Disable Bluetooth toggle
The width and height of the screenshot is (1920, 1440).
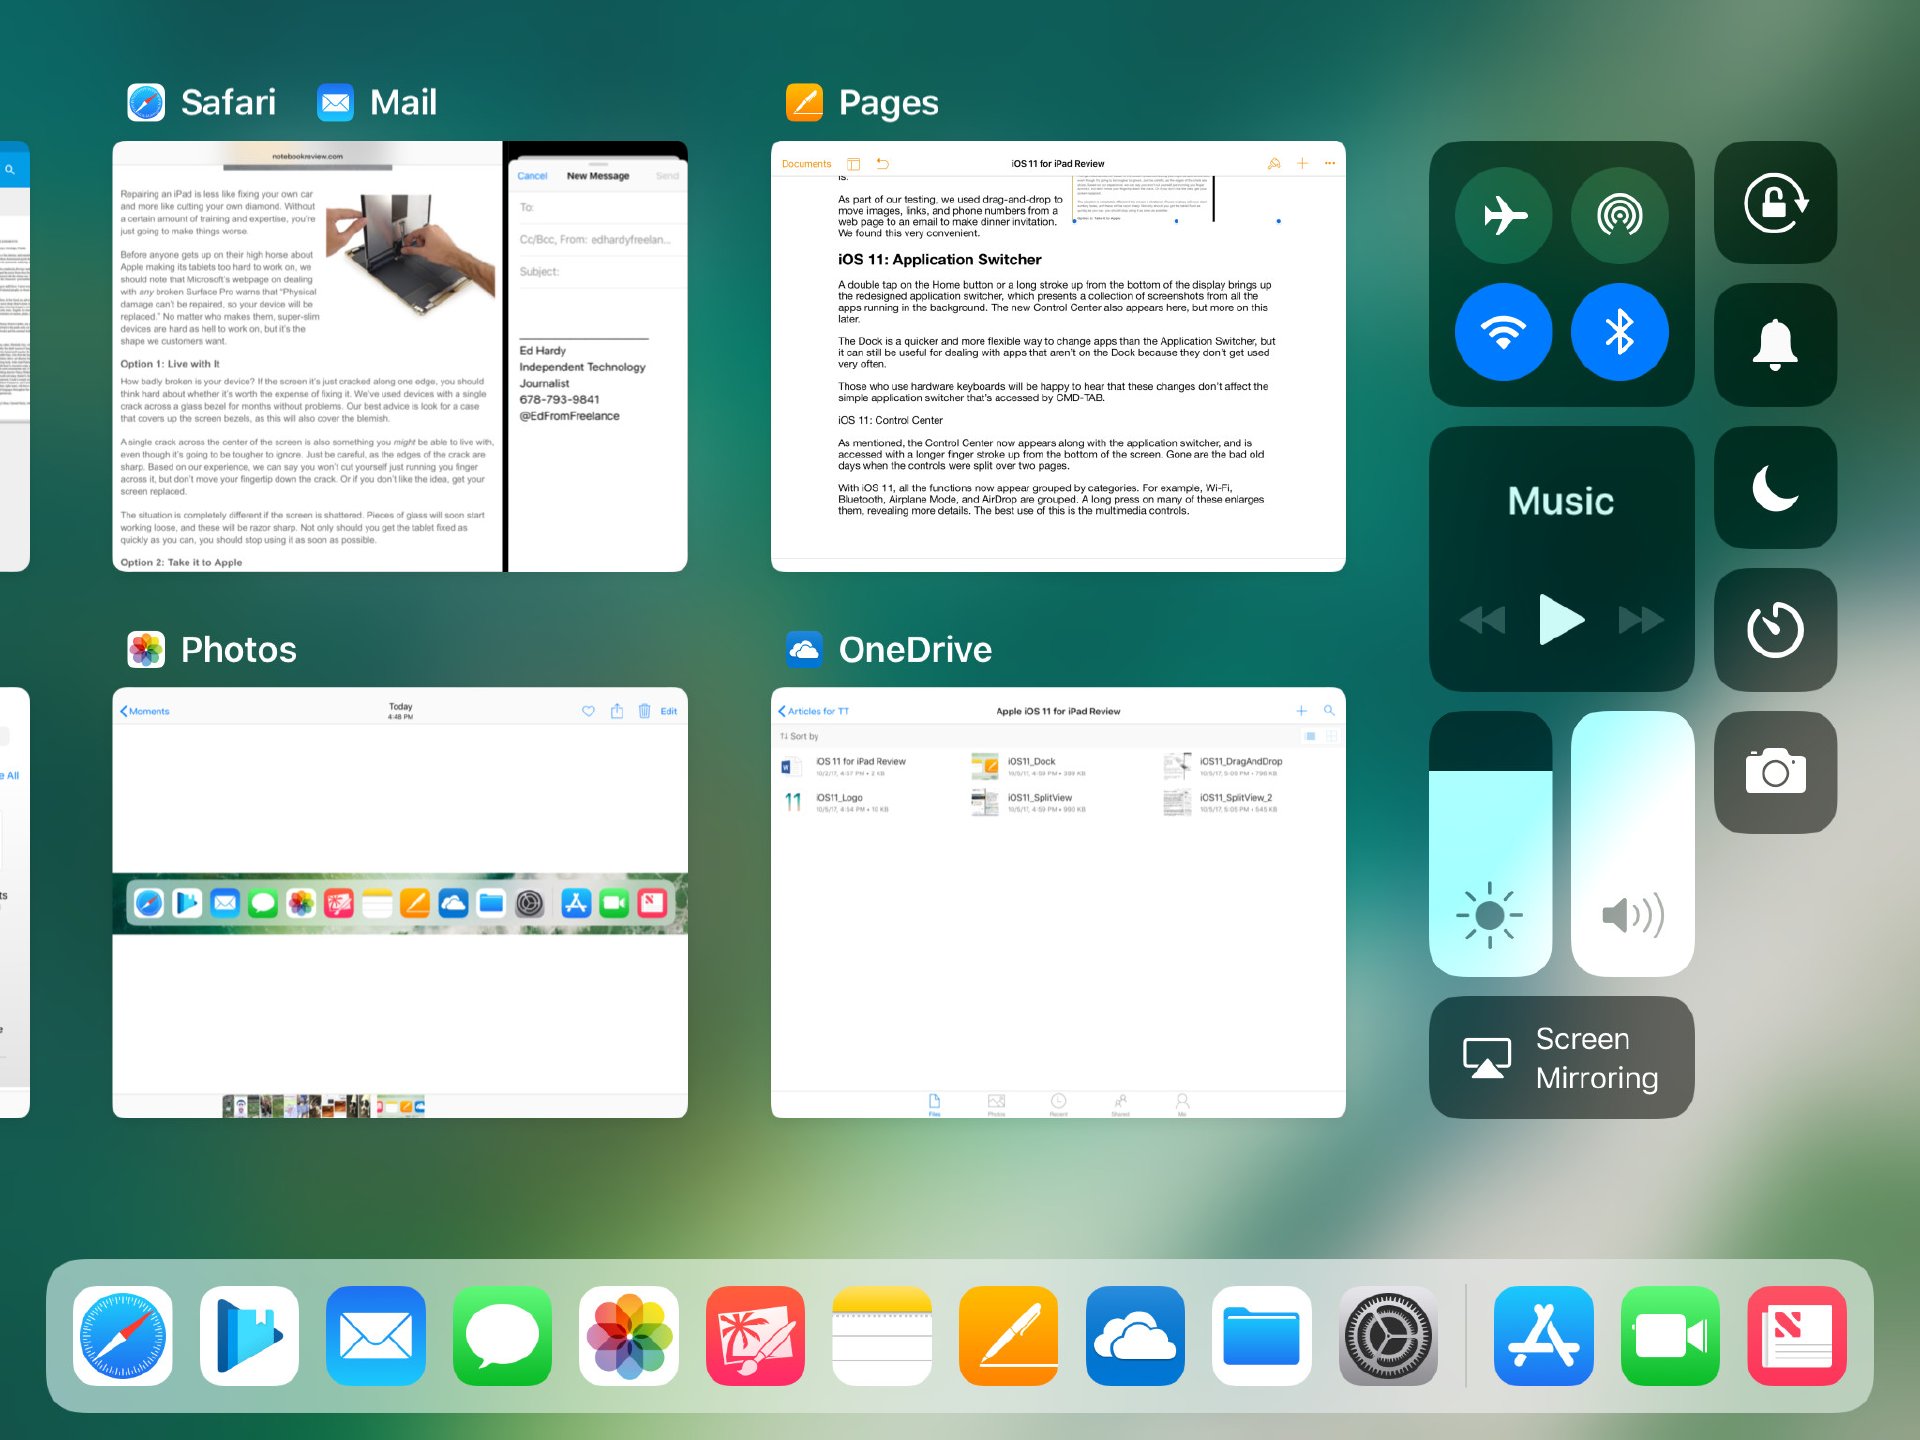coord(1620,332)
